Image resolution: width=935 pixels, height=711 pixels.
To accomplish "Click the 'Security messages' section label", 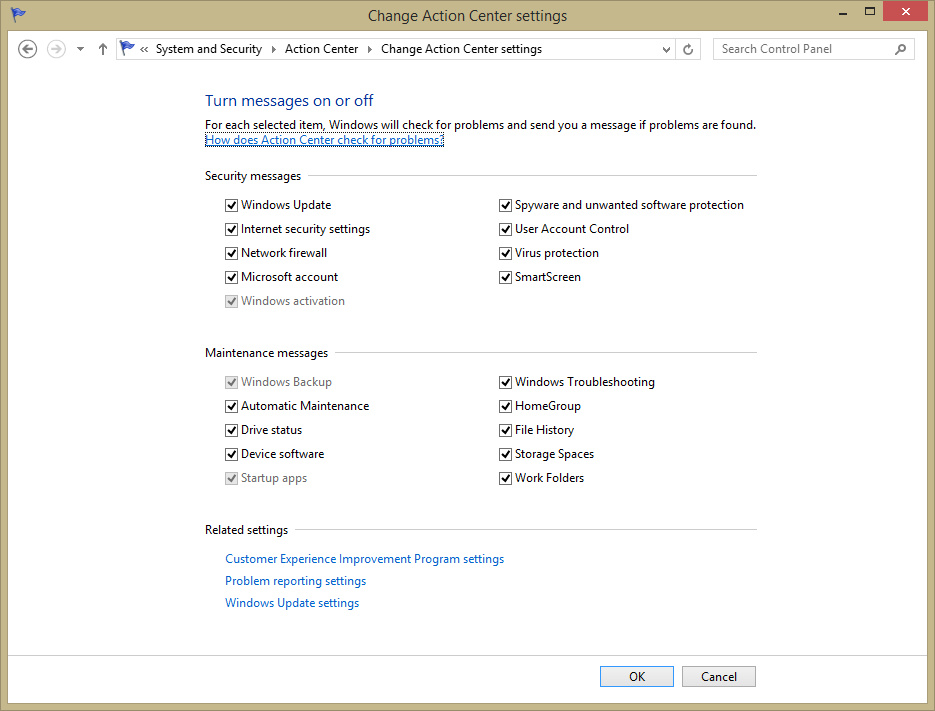I will point(253,176).
